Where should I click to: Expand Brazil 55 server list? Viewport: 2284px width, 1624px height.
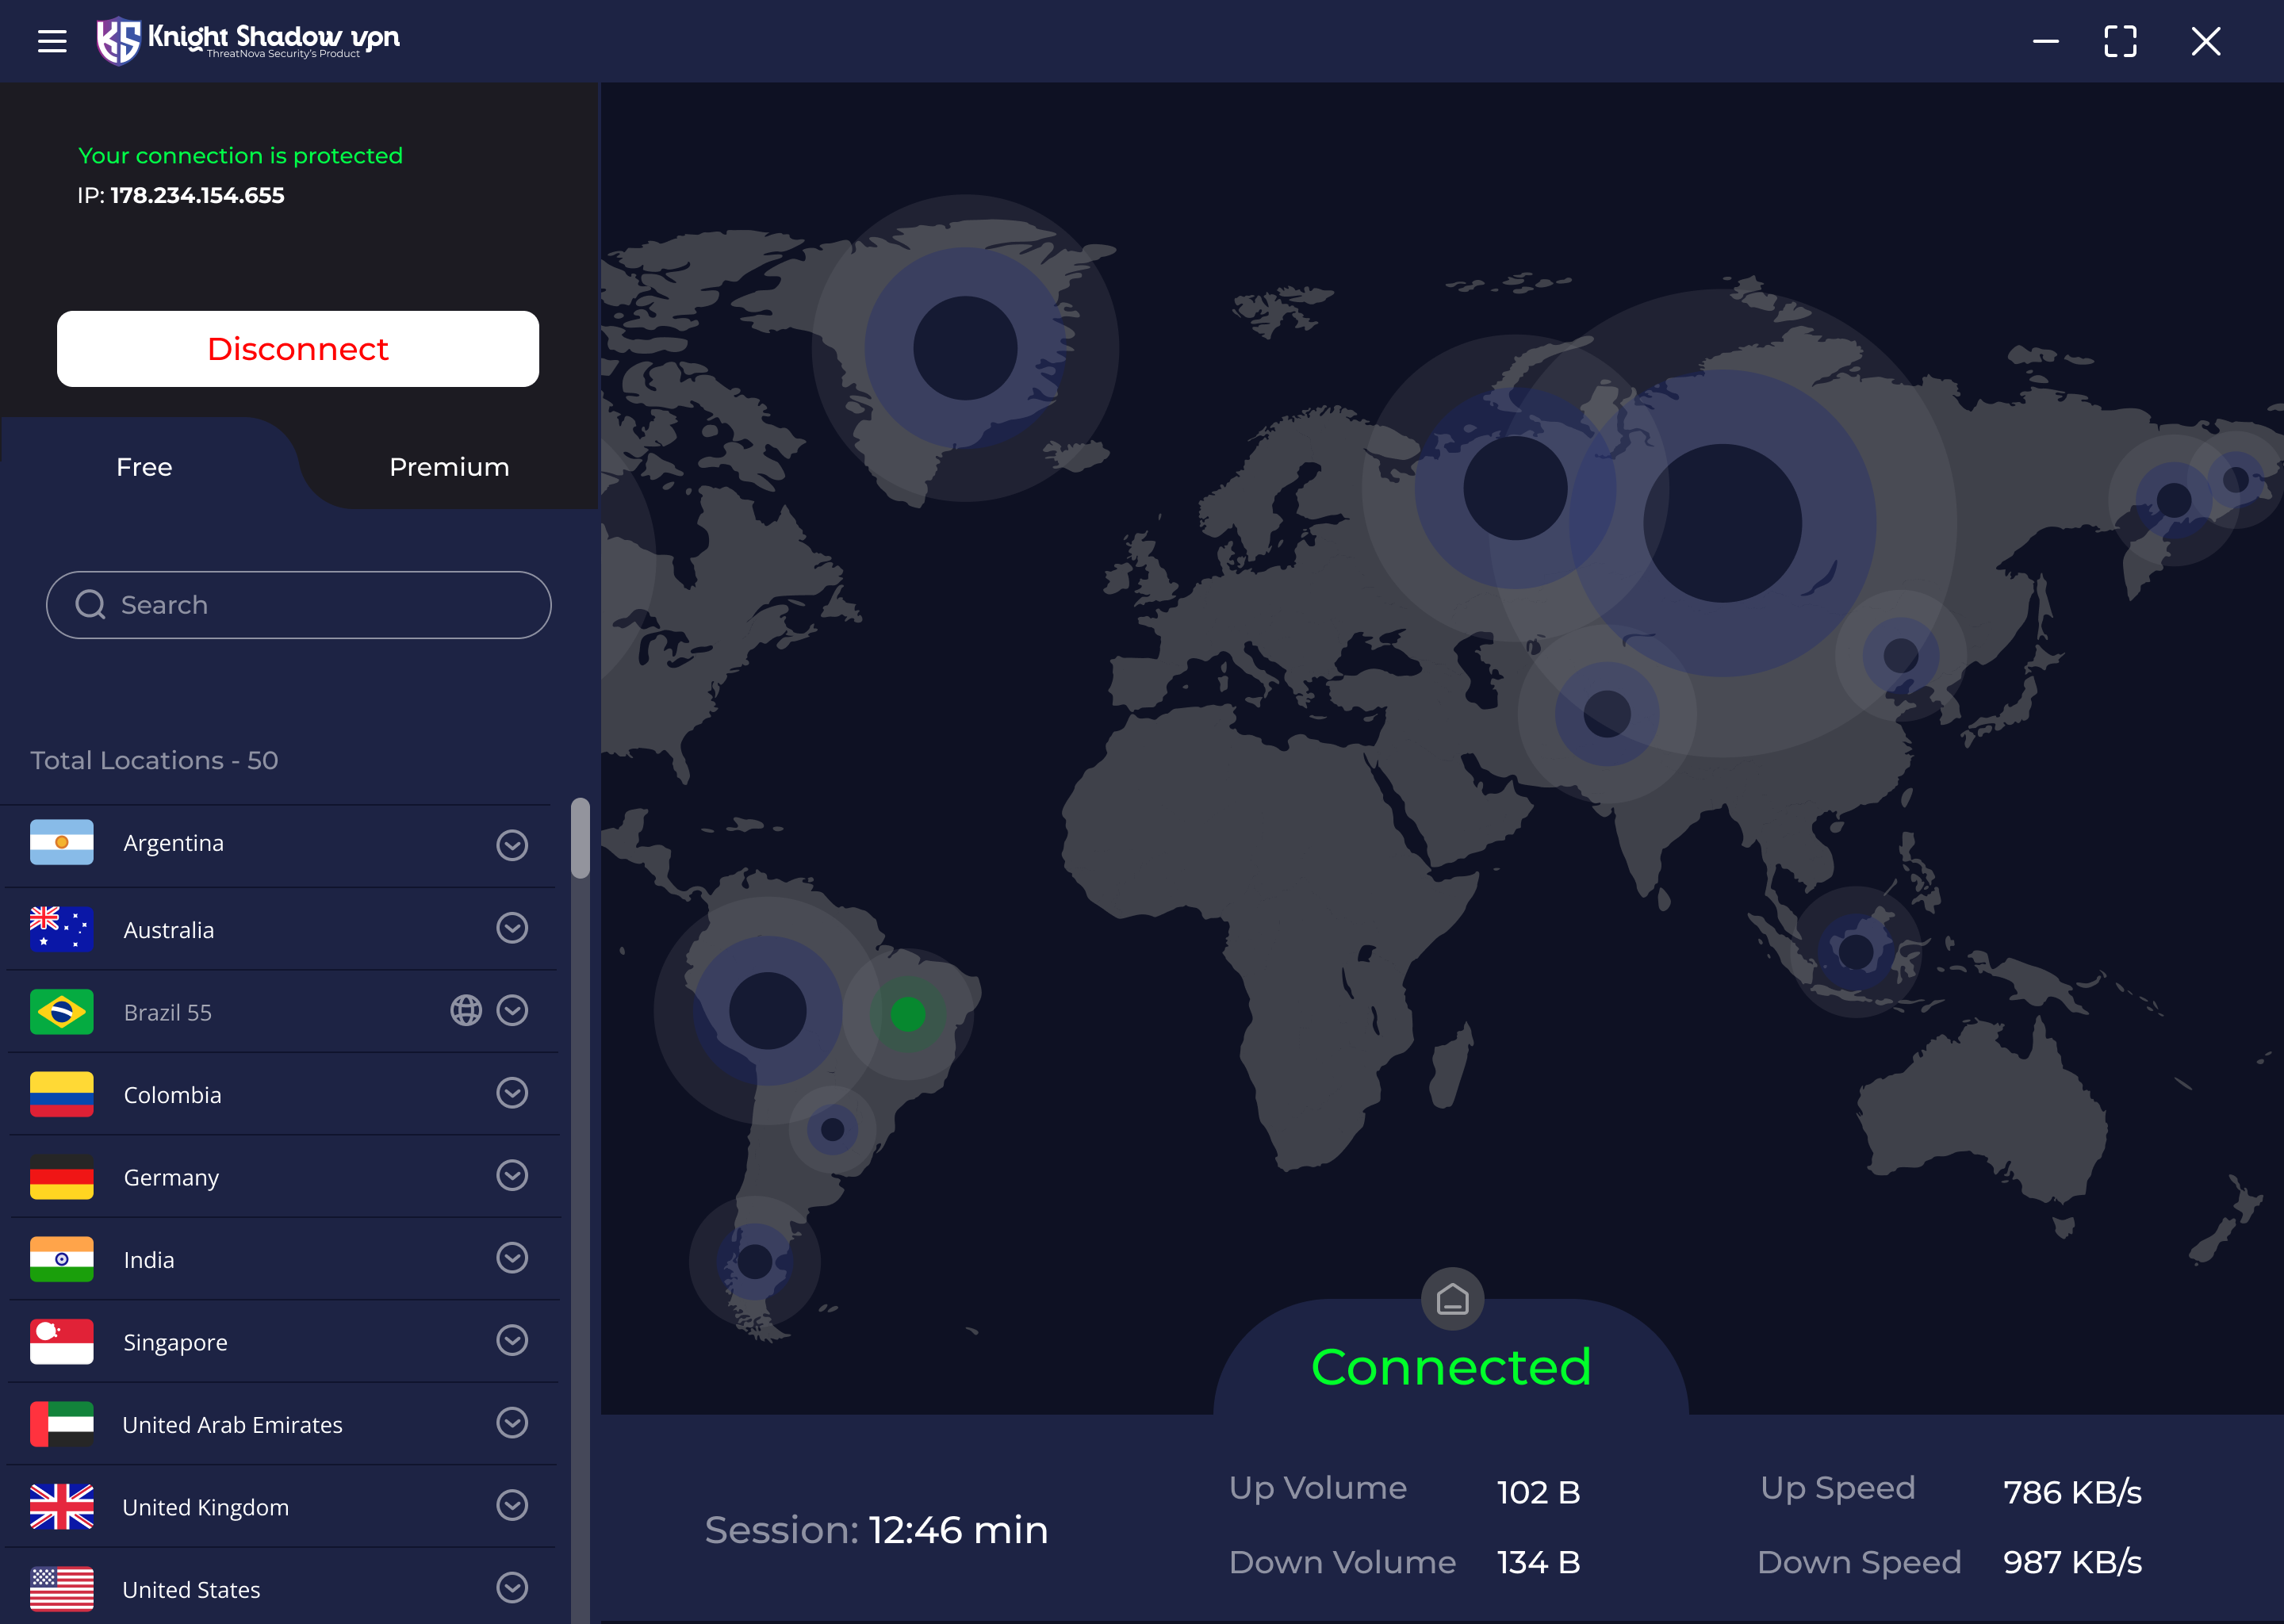click(x=512, y=1010)
